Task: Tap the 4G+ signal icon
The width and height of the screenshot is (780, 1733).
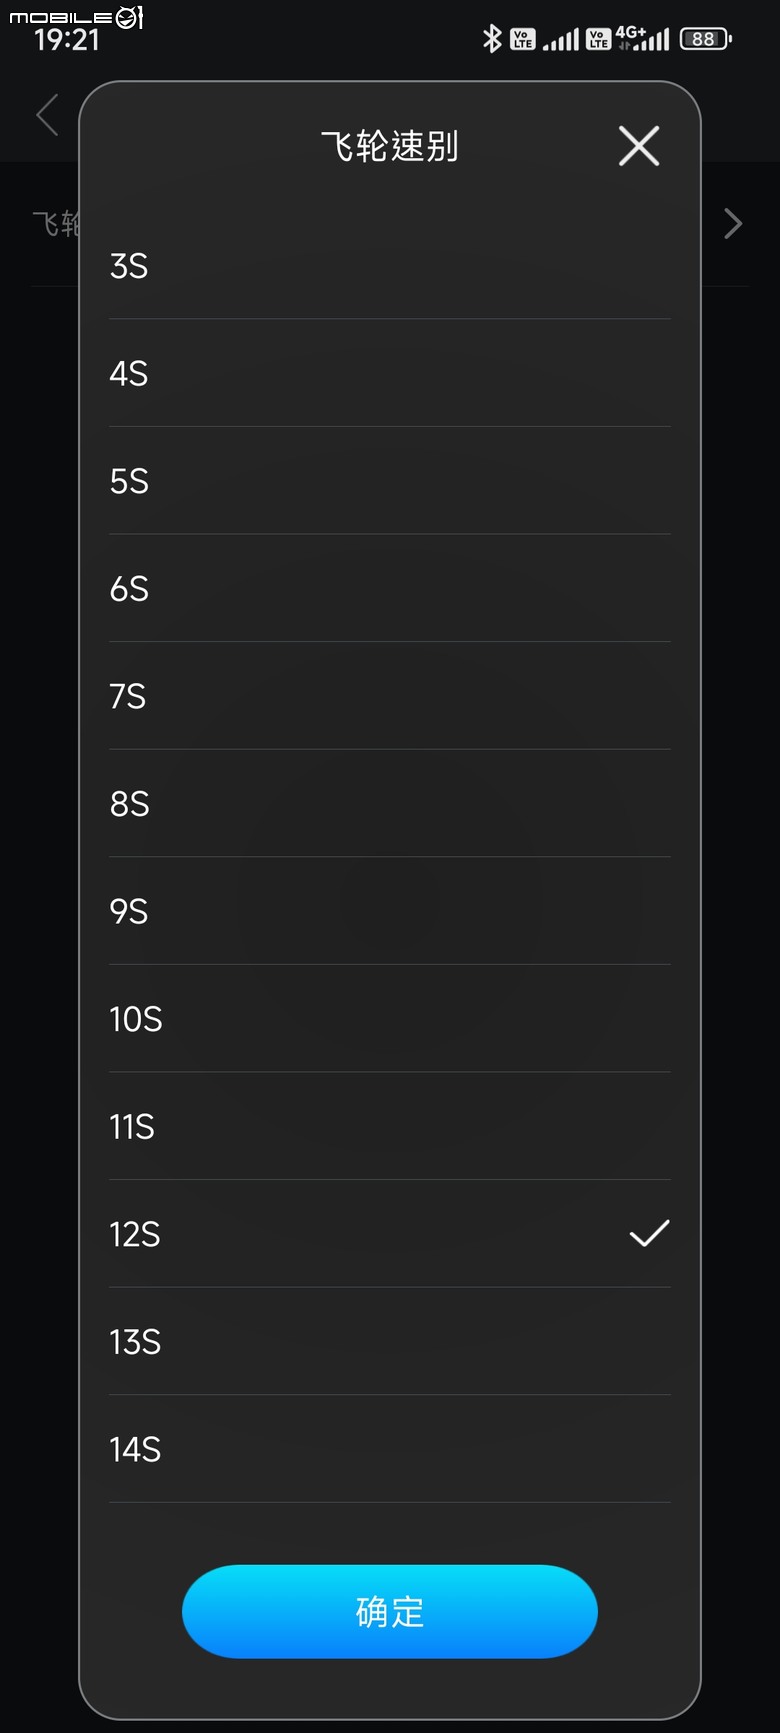Action: (642, 38)
